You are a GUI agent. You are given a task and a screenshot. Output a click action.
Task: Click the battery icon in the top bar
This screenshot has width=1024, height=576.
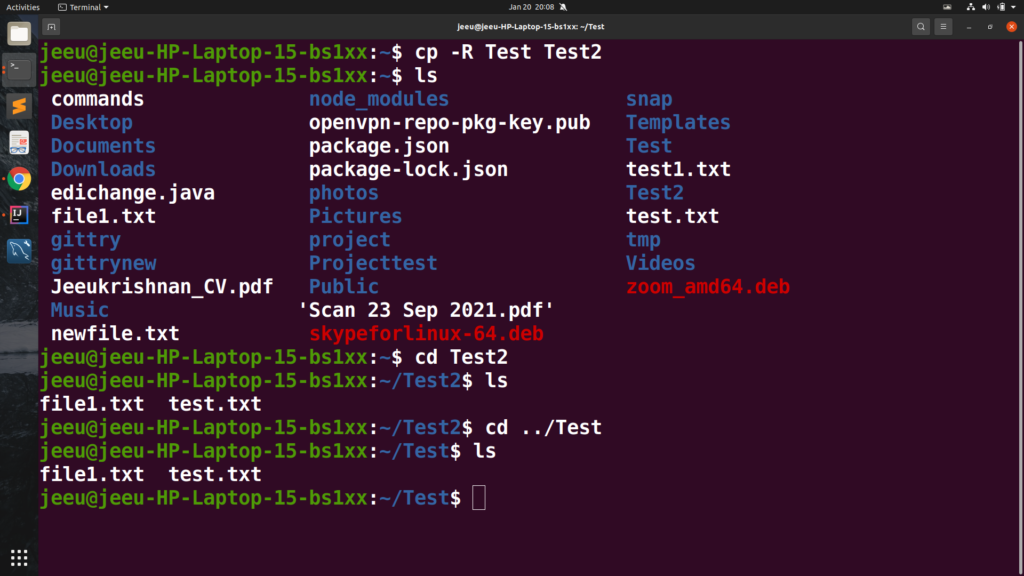point(999,7)
